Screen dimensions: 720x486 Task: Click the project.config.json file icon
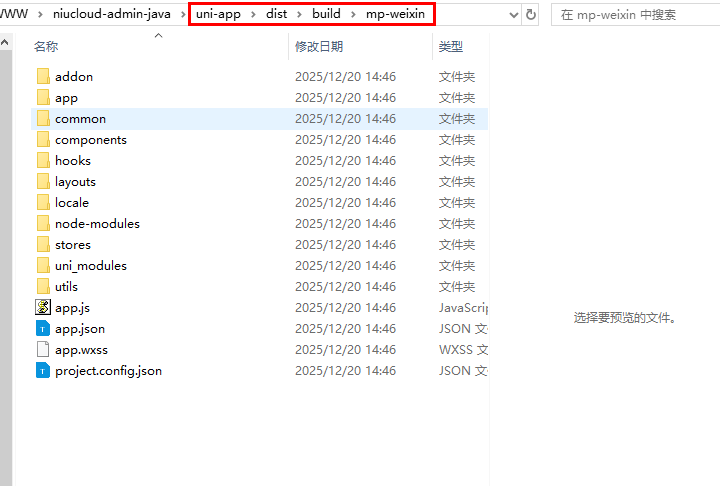43,371
